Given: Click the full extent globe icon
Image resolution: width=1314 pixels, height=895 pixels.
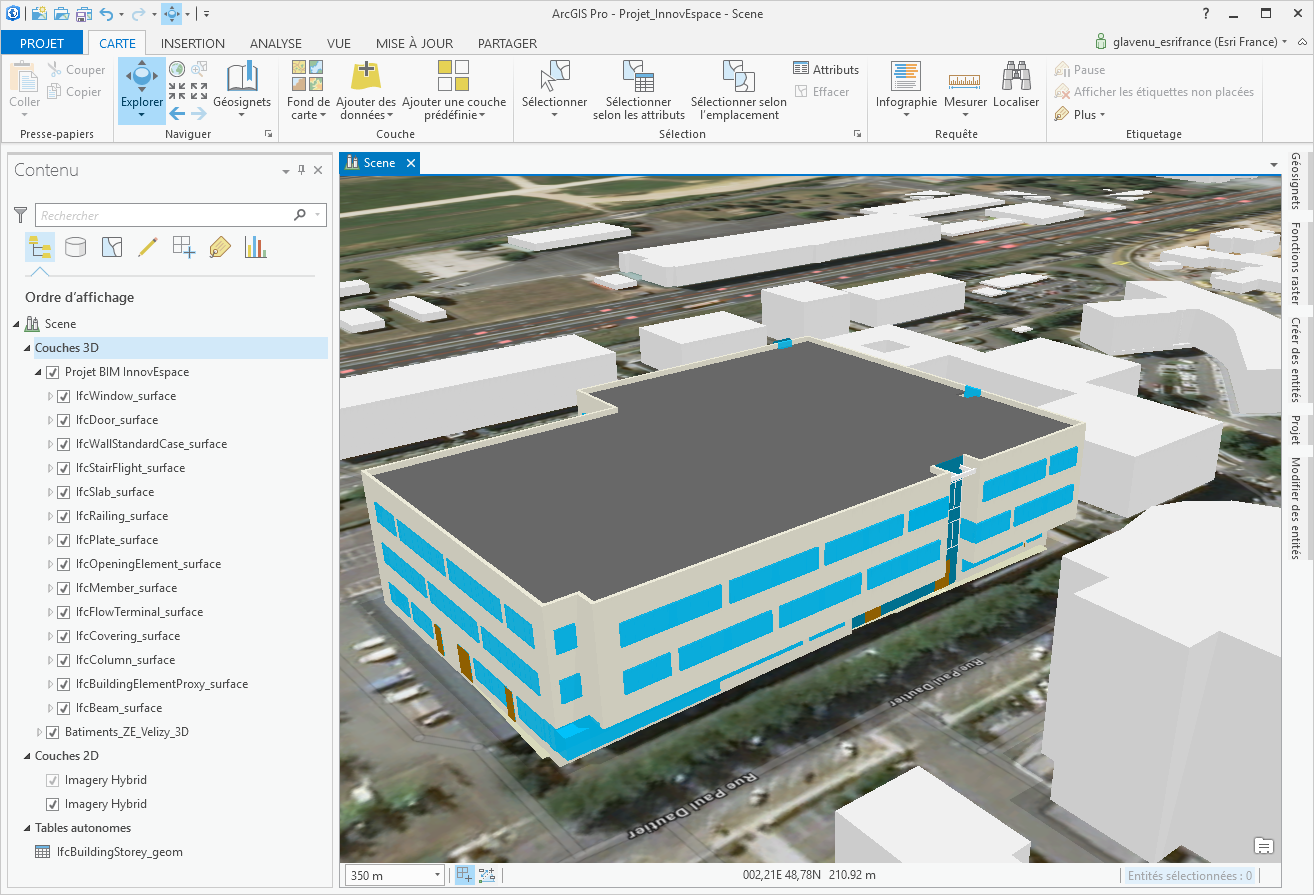Looking at the screenshot, I should pyautogui.click(x=177, y=69).
